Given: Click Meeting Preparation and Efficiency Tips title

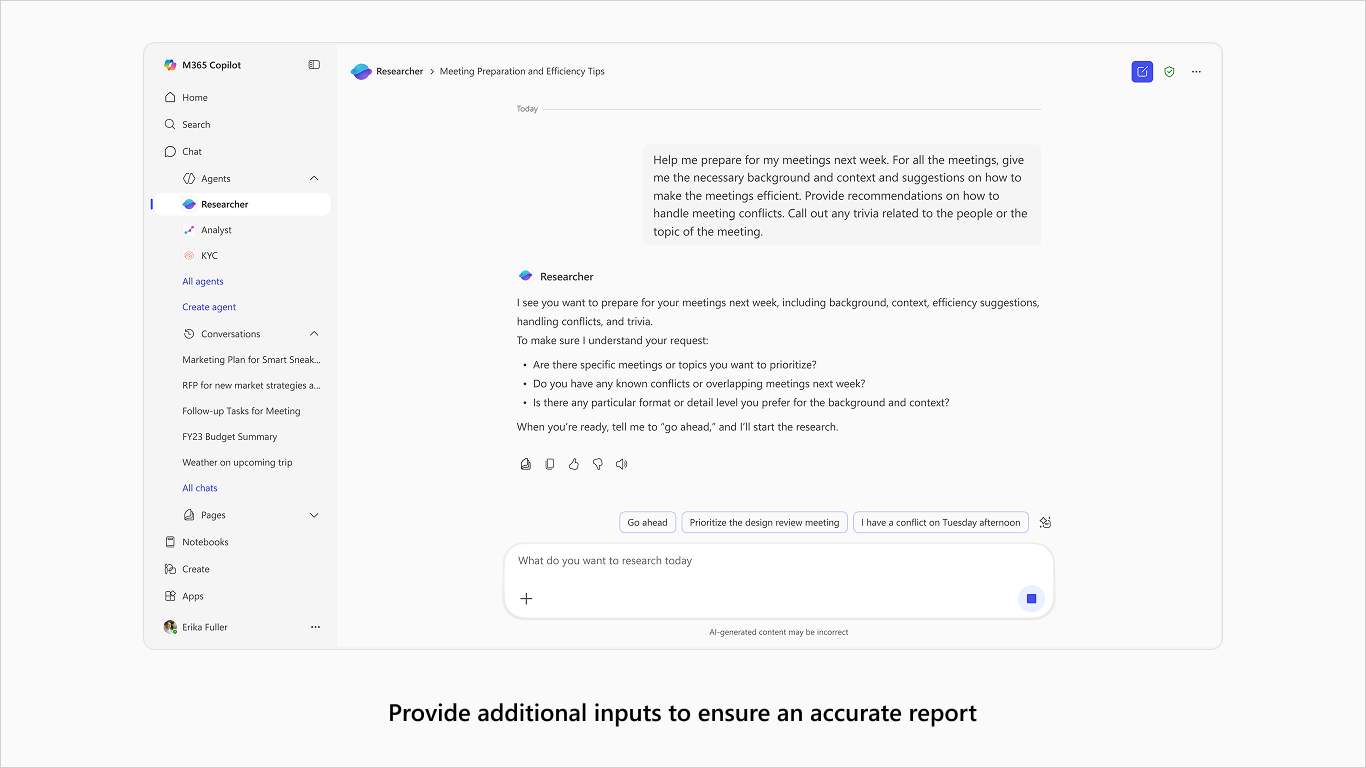Looking at the screenshot, I should coord(522,72).
